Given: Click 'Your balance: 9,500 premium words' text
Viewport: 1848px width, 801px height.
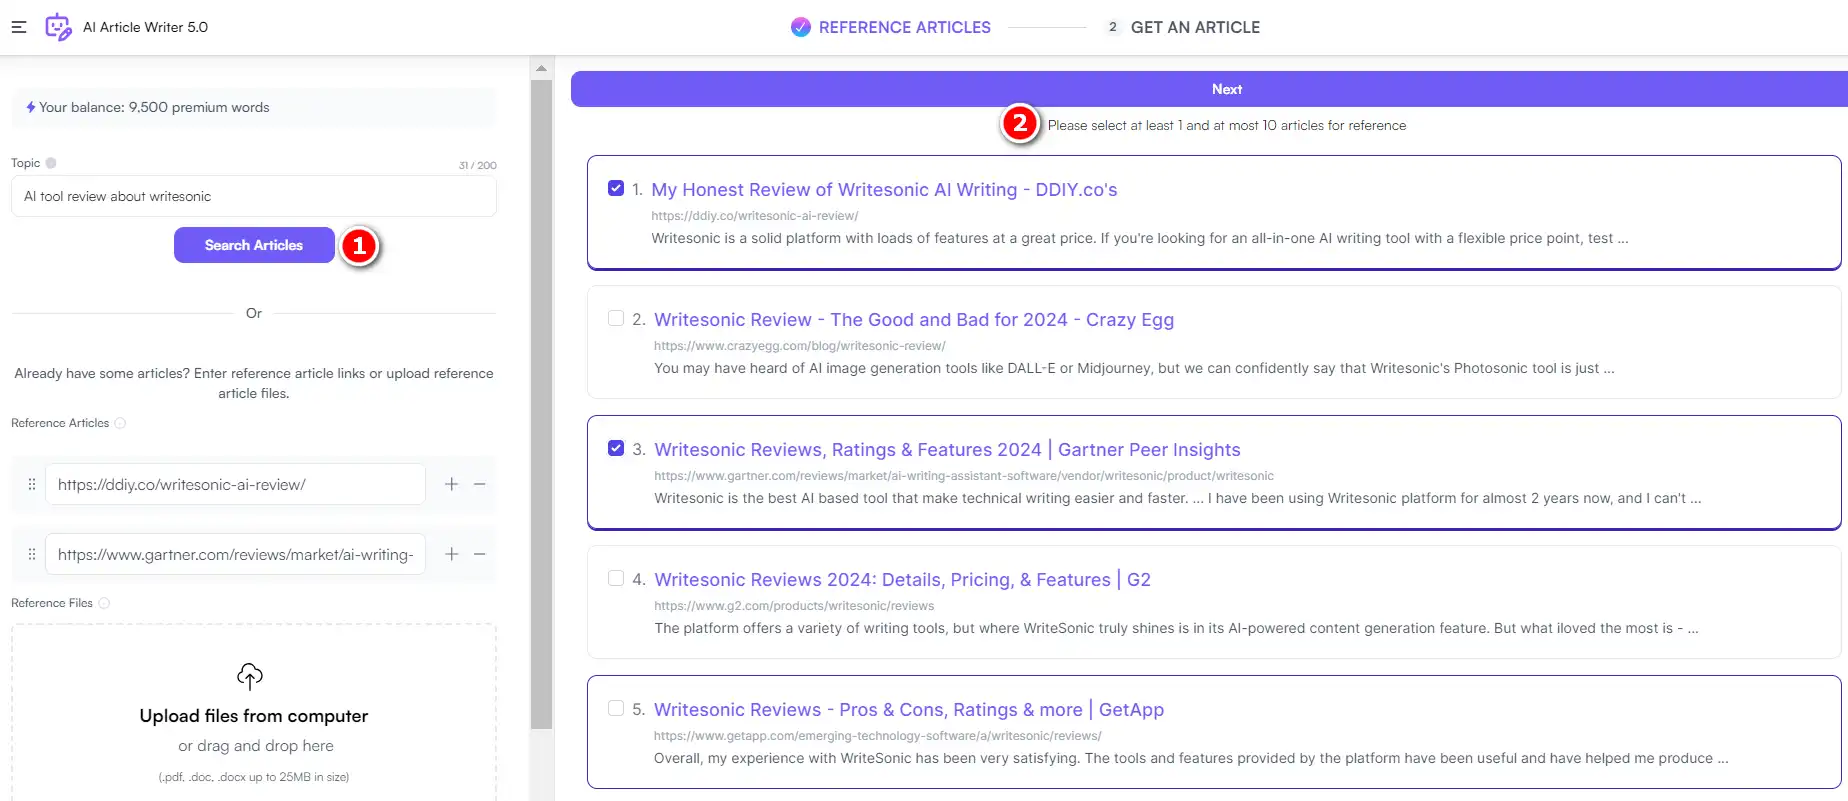Looking at the screenshot, I should coord(154,107).
